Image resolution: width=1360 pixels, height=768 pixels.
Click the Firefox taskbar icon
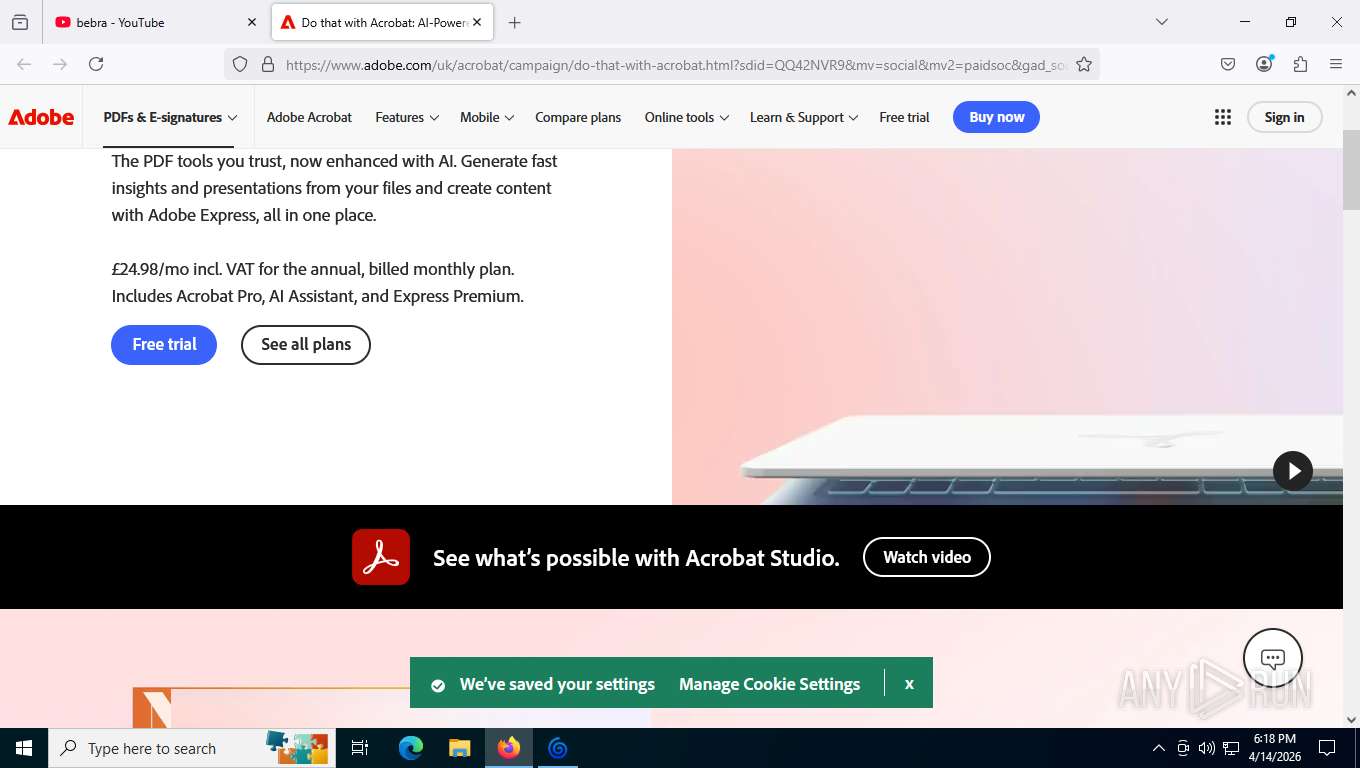coord(509,748)
